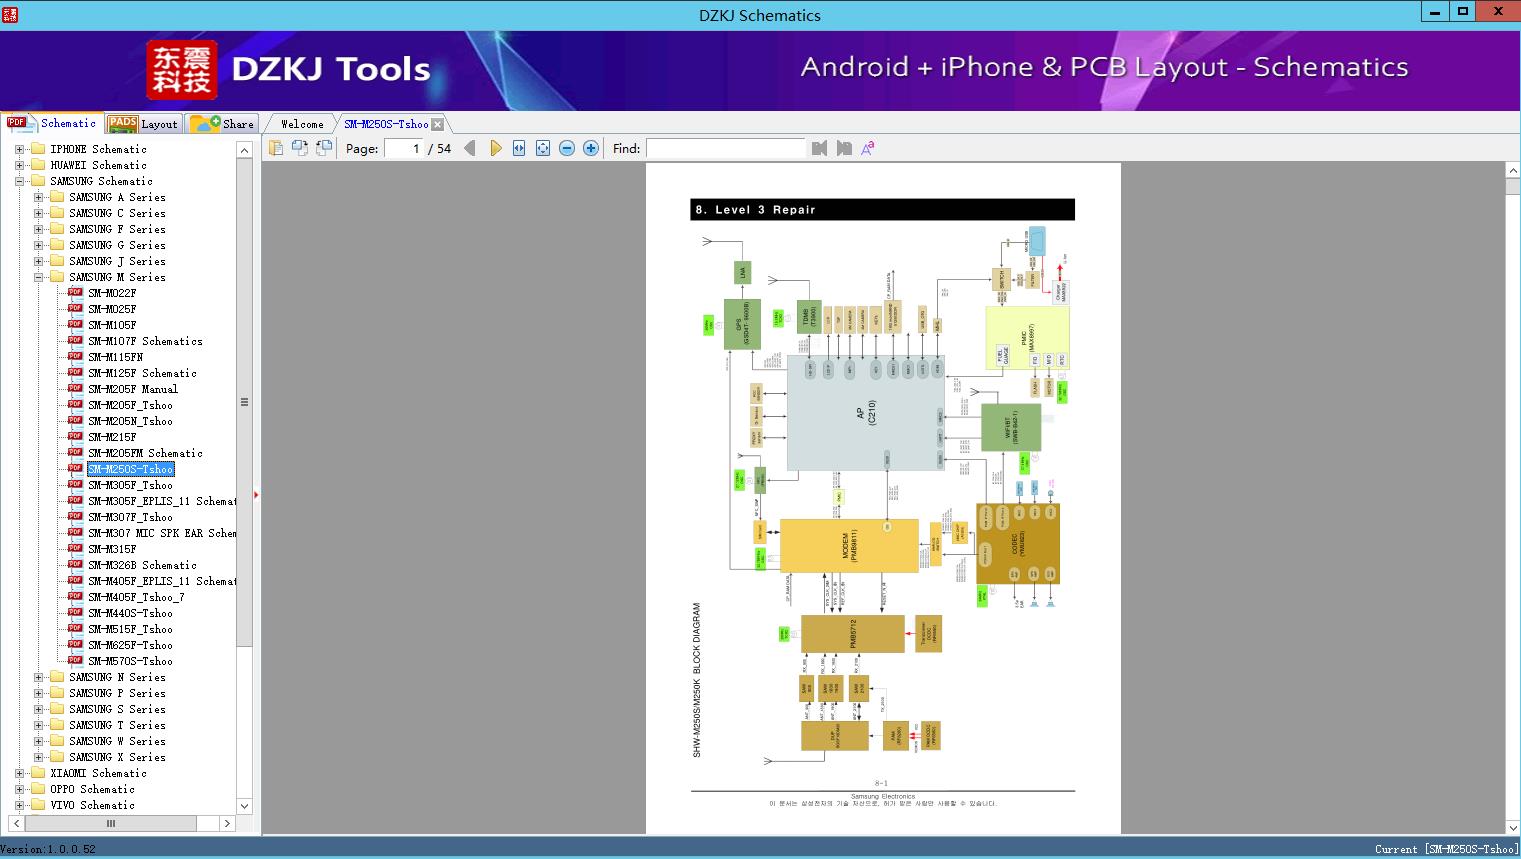
Task: Select SM-M515F_Tshoo in the tree
Action: [x=130, y=629]
